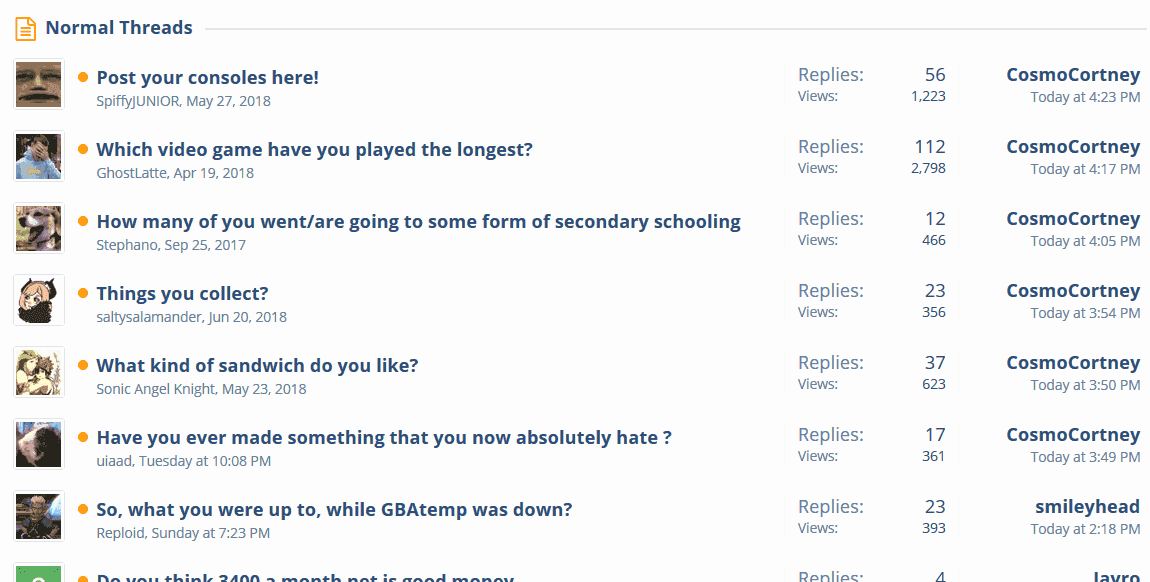Click SpiffyJUNIOR's avatar thumbnail
1150x582 pixels.
pyautogui.click(x=39, y=84)
